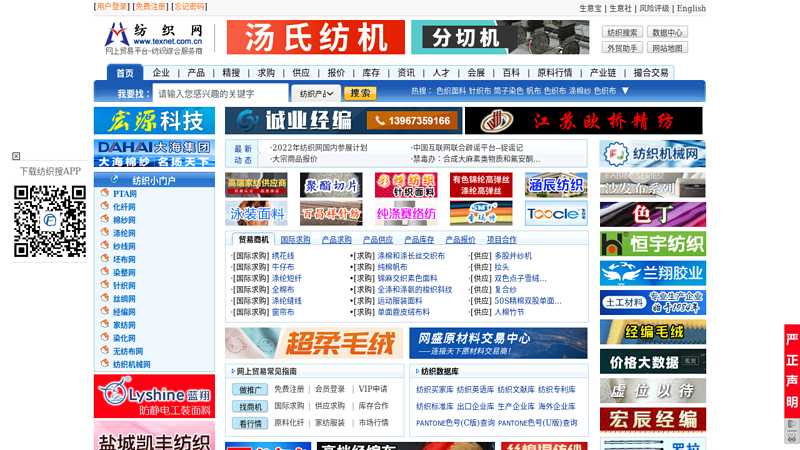Image resolution: width=800 pixels, height=450 pixels.
Task: Switch to the 项目合作 tab
Action: [502, 239]
